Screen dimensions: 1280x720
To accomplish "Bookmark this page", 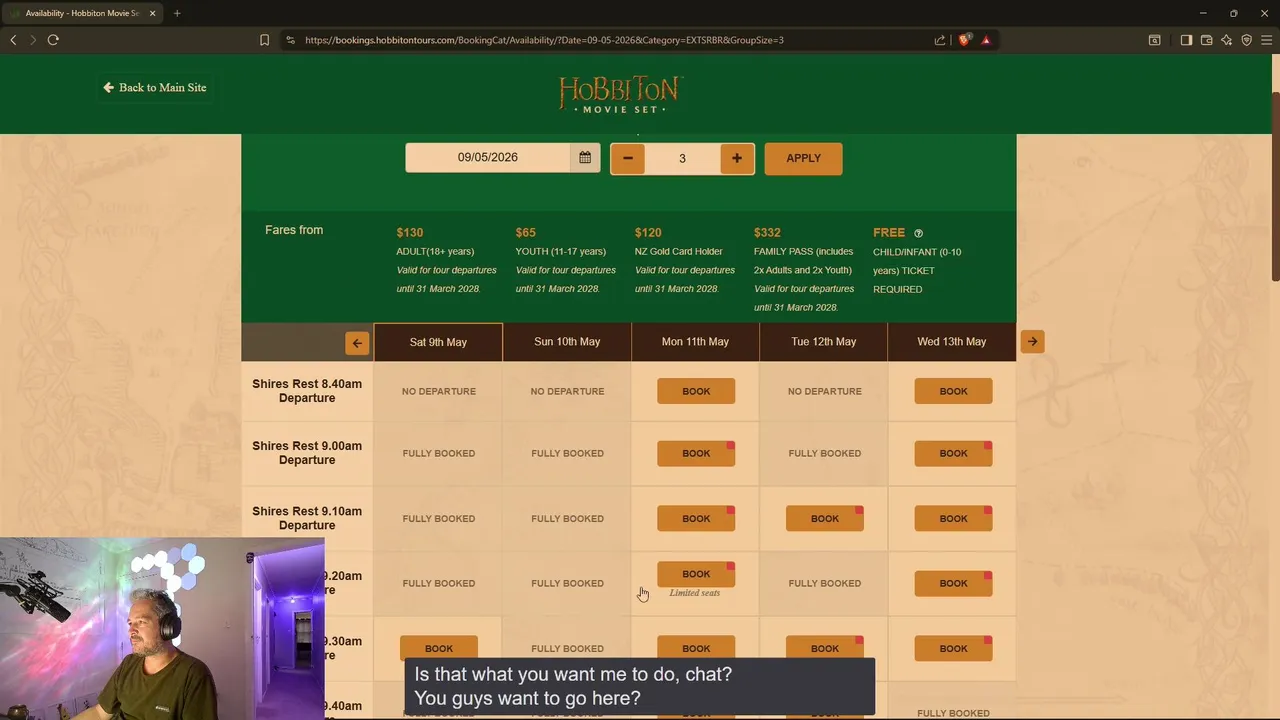I will point(264,40).
